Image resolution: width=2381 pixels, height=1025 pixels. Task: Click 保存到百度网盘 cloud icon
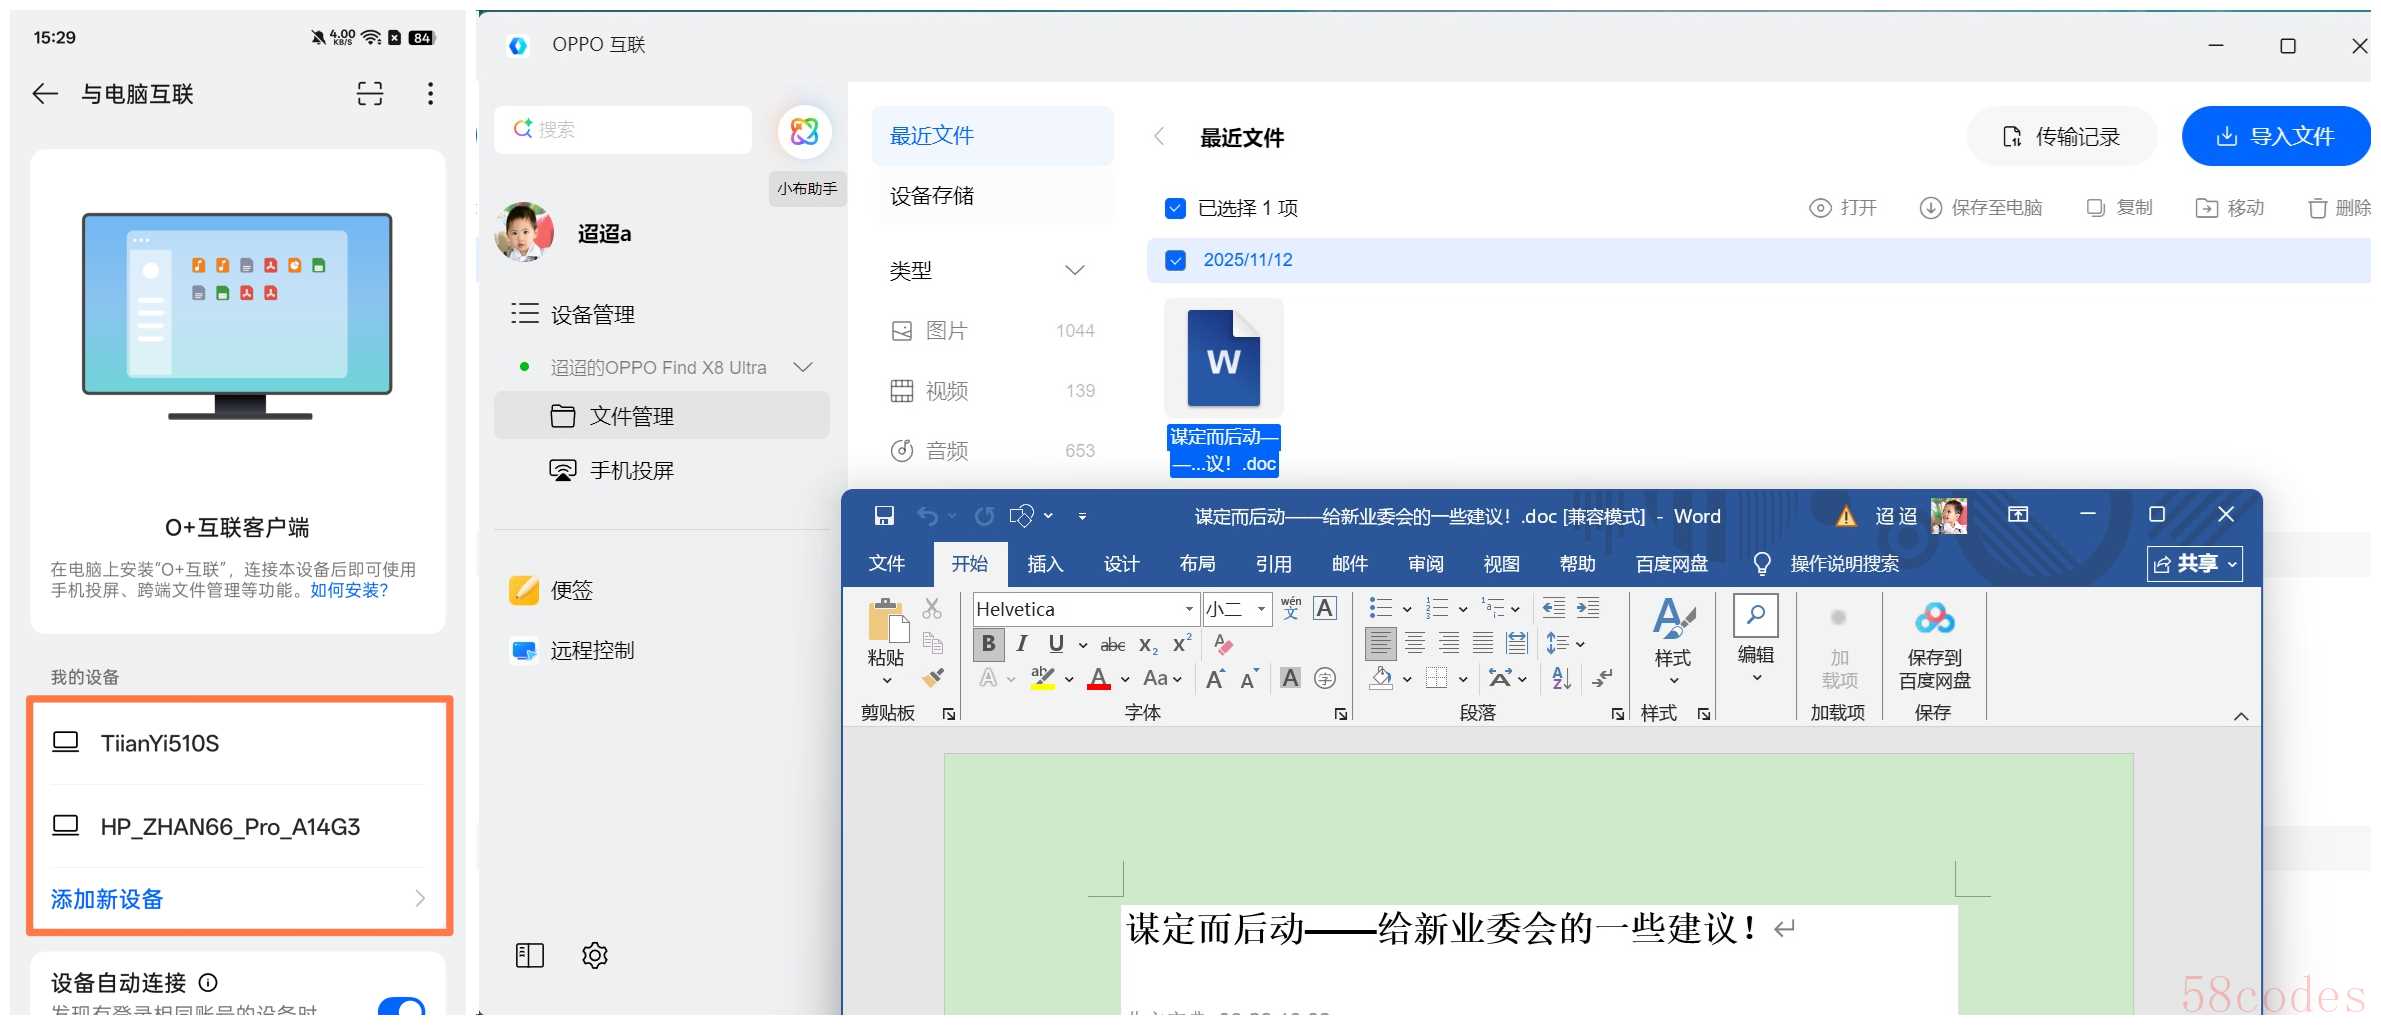1934,619
